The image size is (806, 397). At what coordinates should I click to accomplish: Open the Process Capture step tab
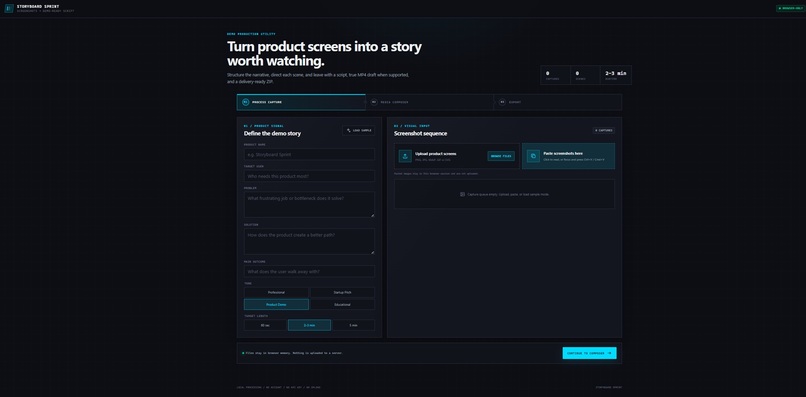pos(301,102)
